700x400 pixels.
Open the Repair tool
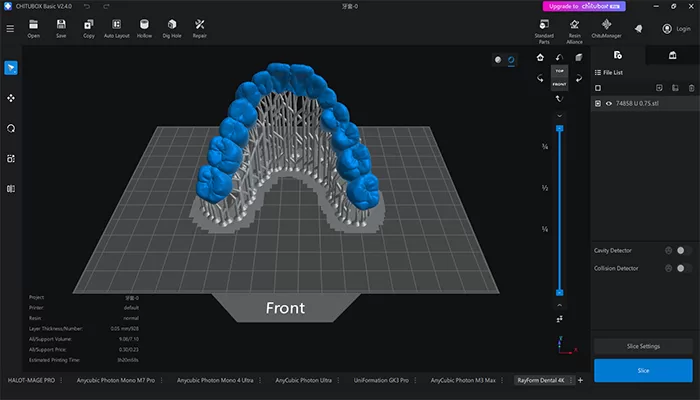tap(200, 29)
